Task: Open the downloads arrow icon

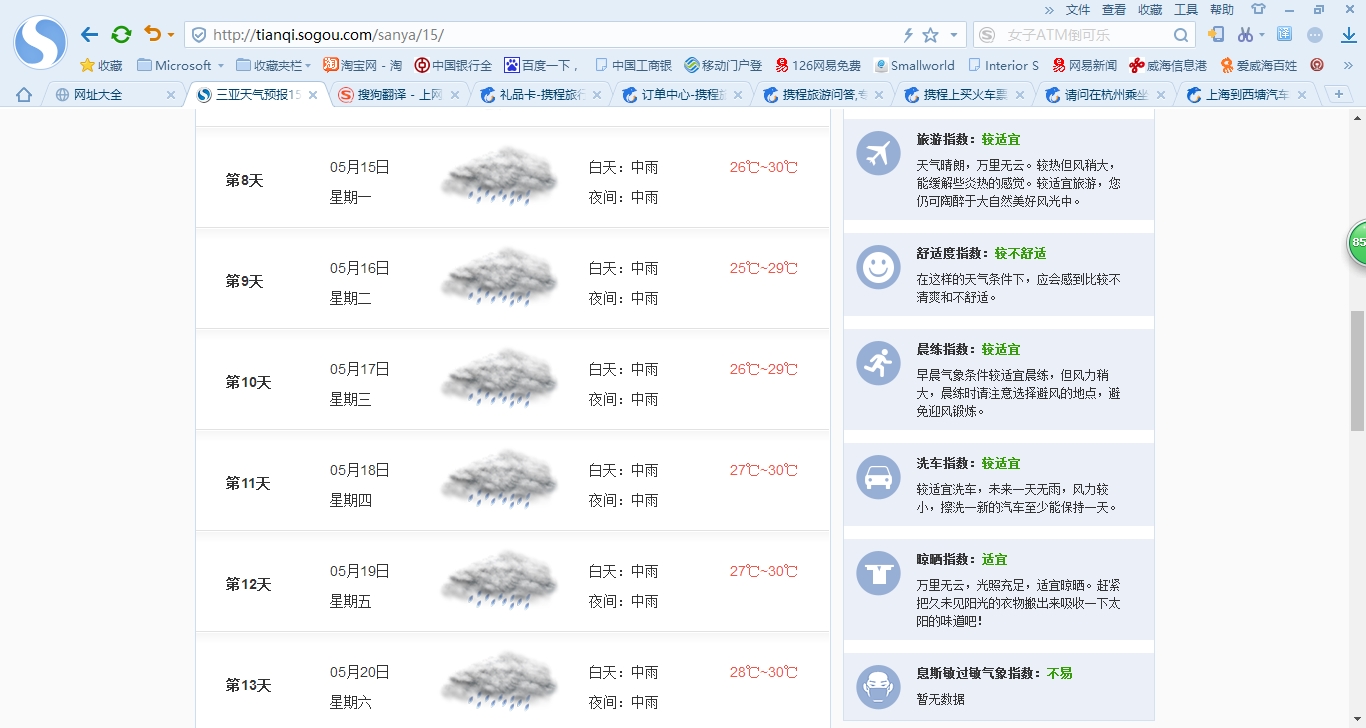Action: (x=1348, y=35)
